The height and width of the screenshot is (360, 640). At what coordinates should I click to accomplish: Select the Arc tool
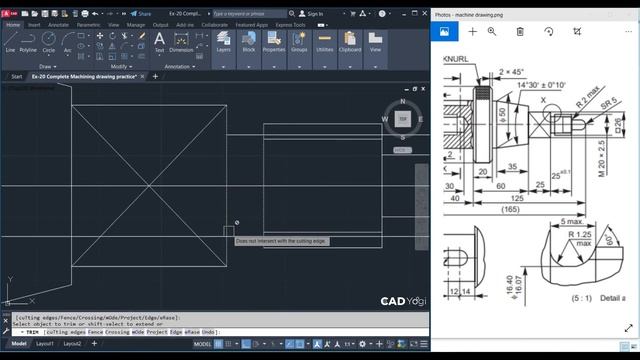[67, 42]
